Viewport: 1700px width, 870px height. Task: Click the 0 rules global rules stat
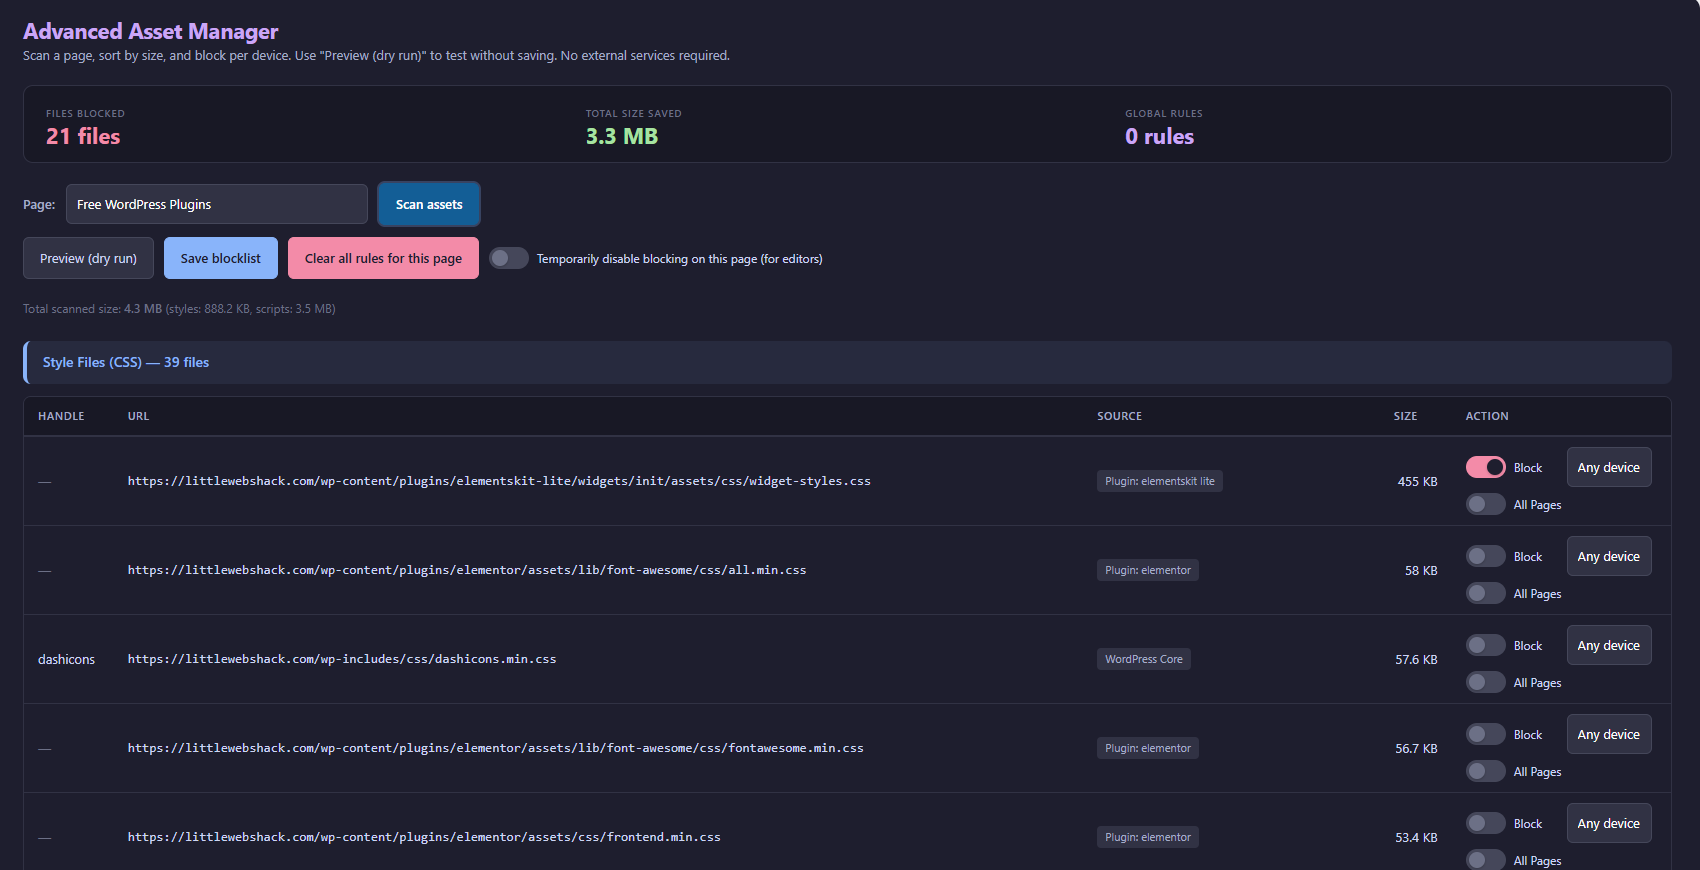pyautogui.click(x=1159, y=136)
